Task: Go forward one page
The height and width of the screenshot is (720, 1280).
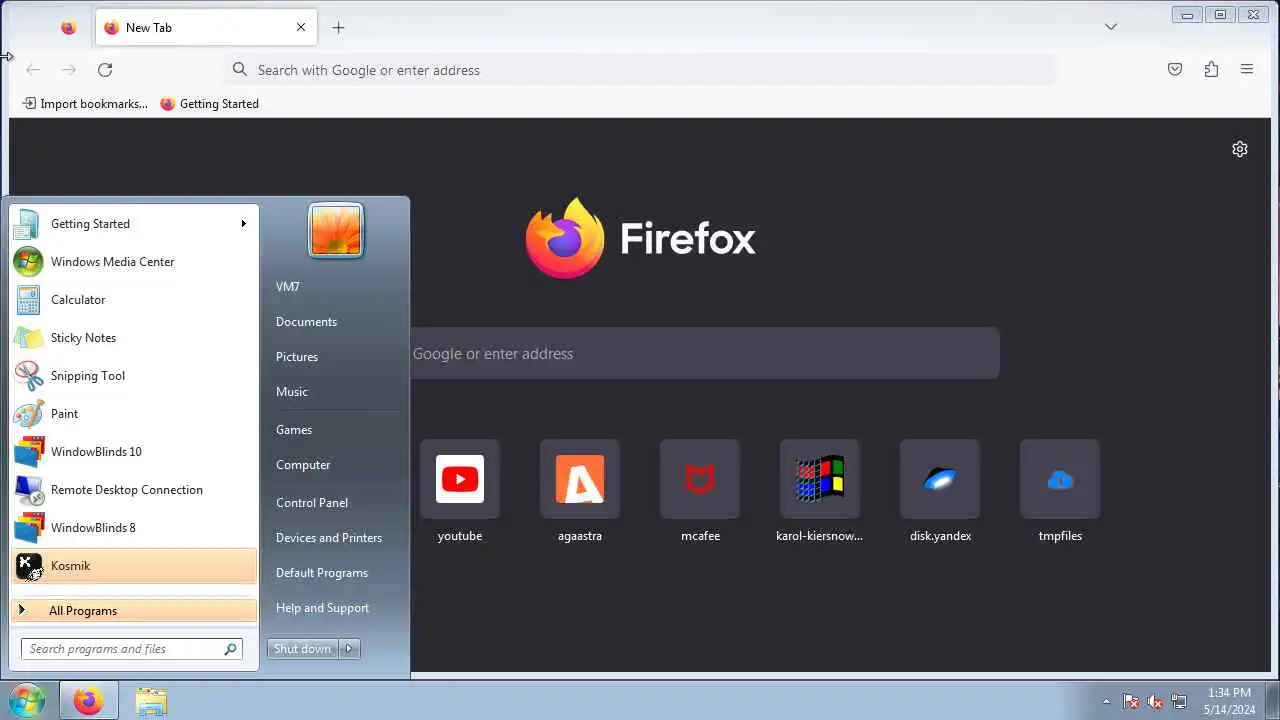Action: click(x=69, y=70)
